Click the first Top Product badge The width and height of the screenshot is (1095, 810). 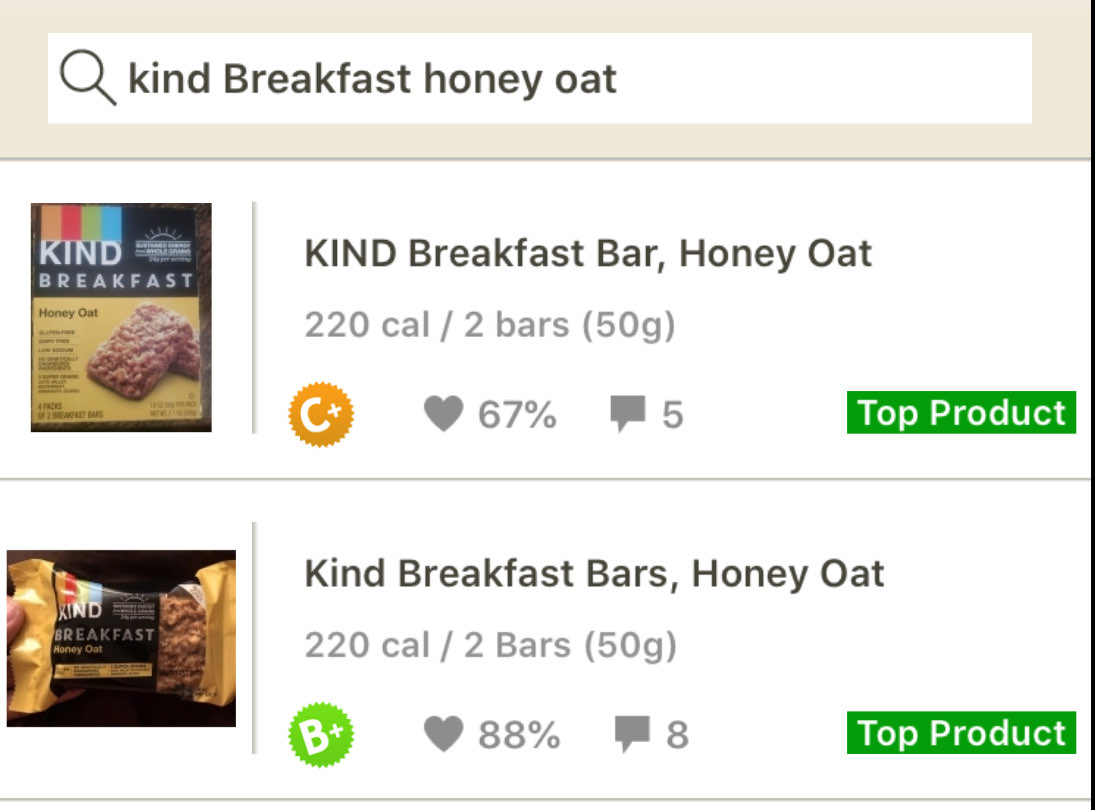click(962, 412)
